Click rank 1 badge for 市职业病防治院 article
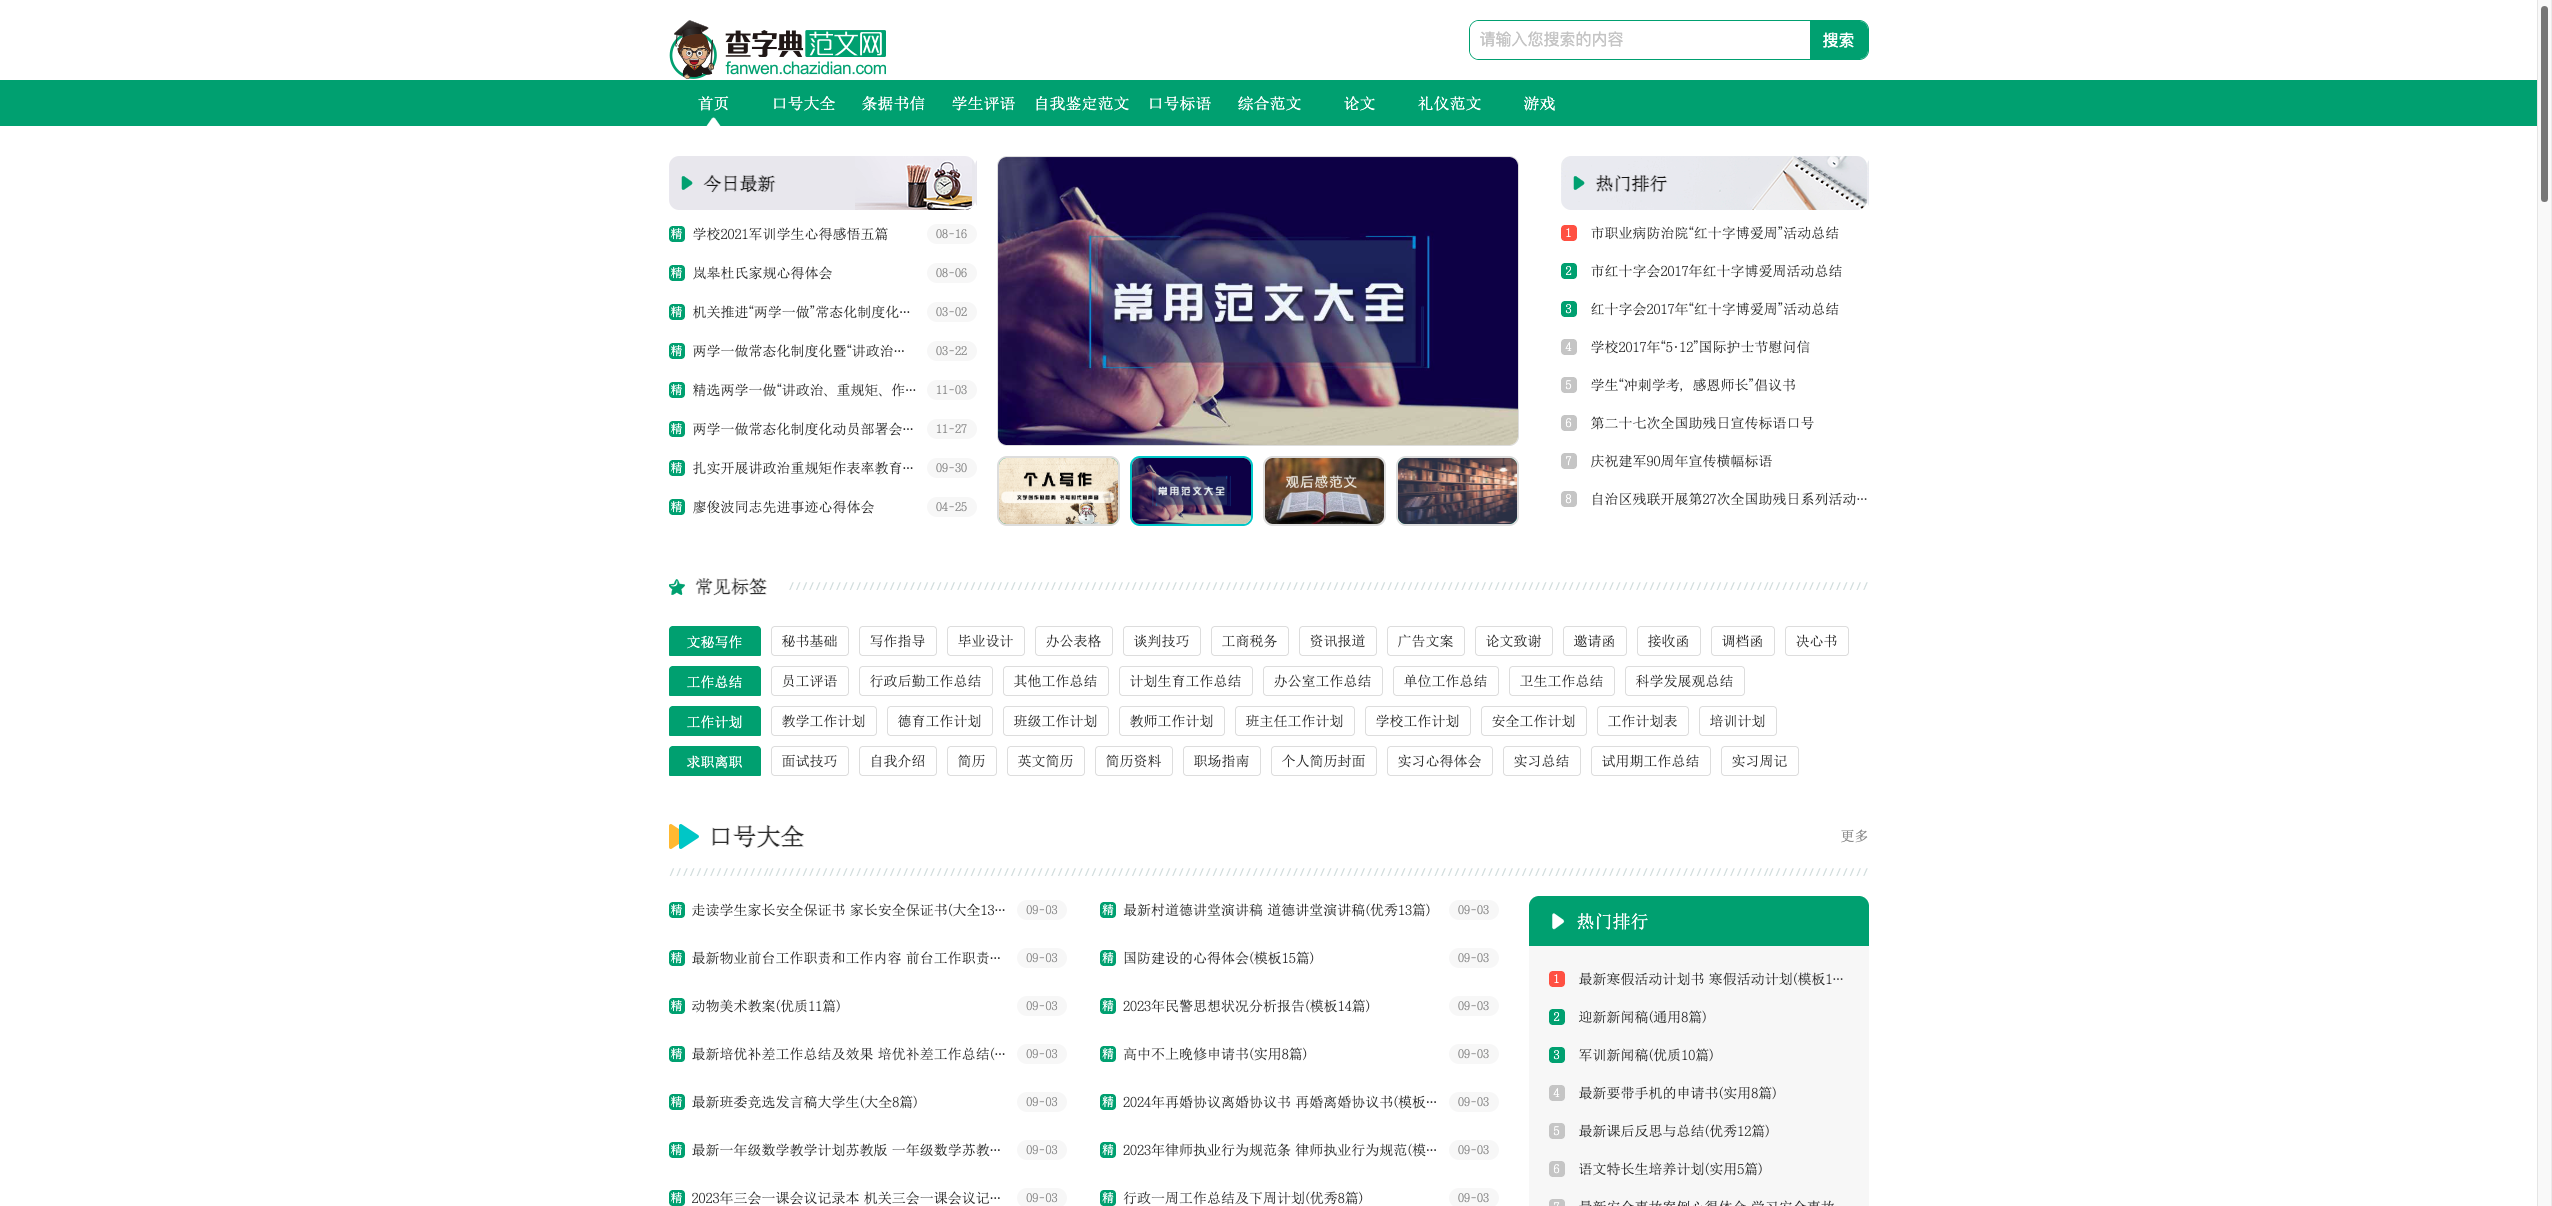2552x1206 pixels. coord(1569,233)
